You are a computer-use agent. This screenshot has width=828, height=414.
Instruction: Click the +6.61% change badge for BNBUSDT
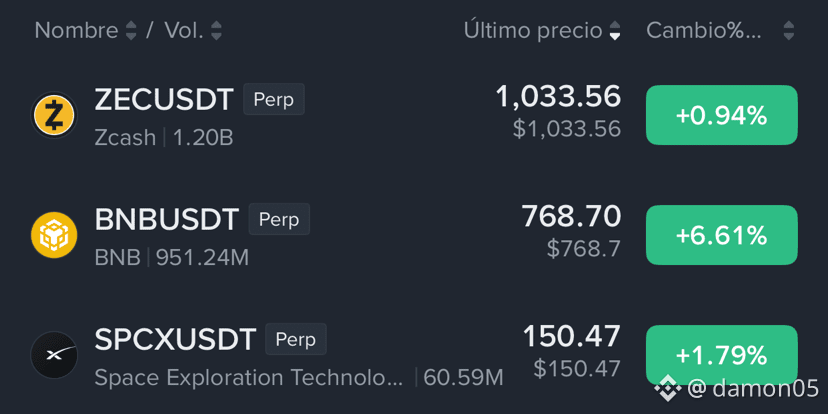click(721, 235)
